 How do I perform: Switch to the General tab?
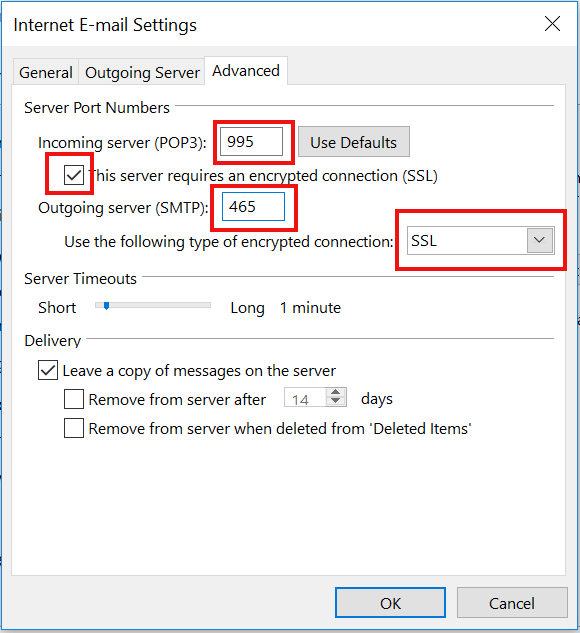(46, 72)
